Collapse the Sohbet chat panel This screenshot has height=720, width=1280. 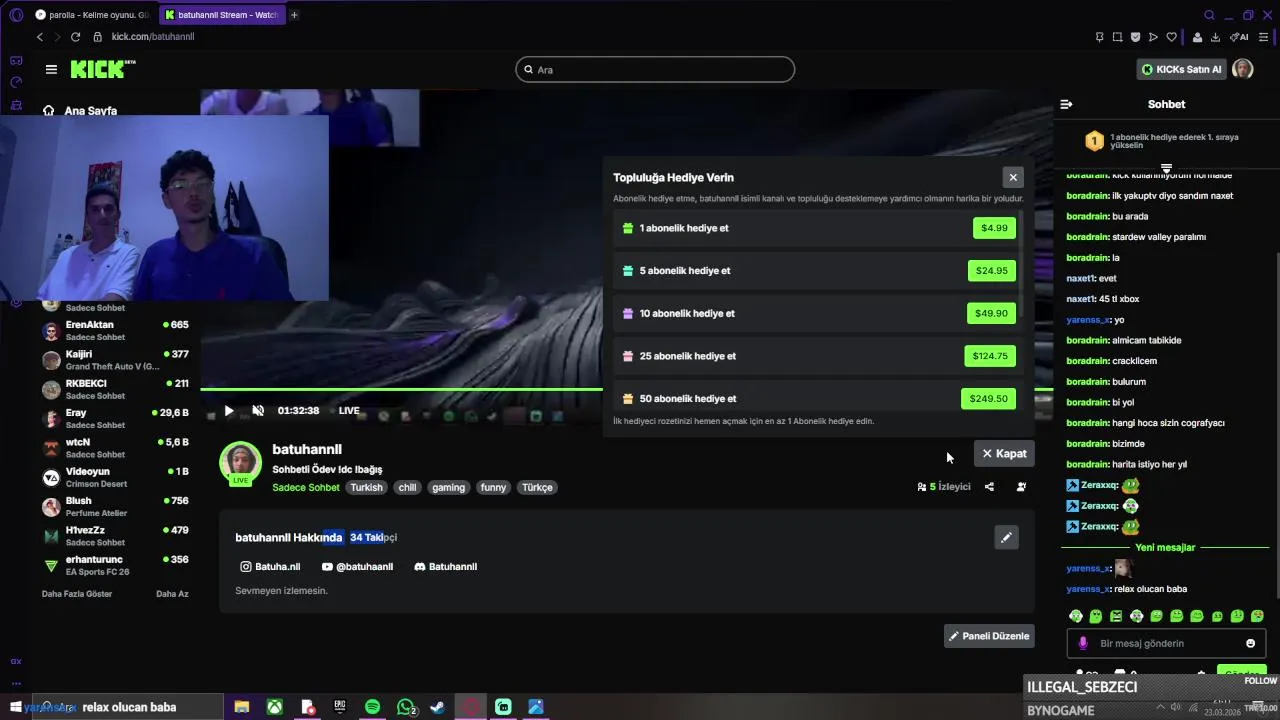(1066, 104)
